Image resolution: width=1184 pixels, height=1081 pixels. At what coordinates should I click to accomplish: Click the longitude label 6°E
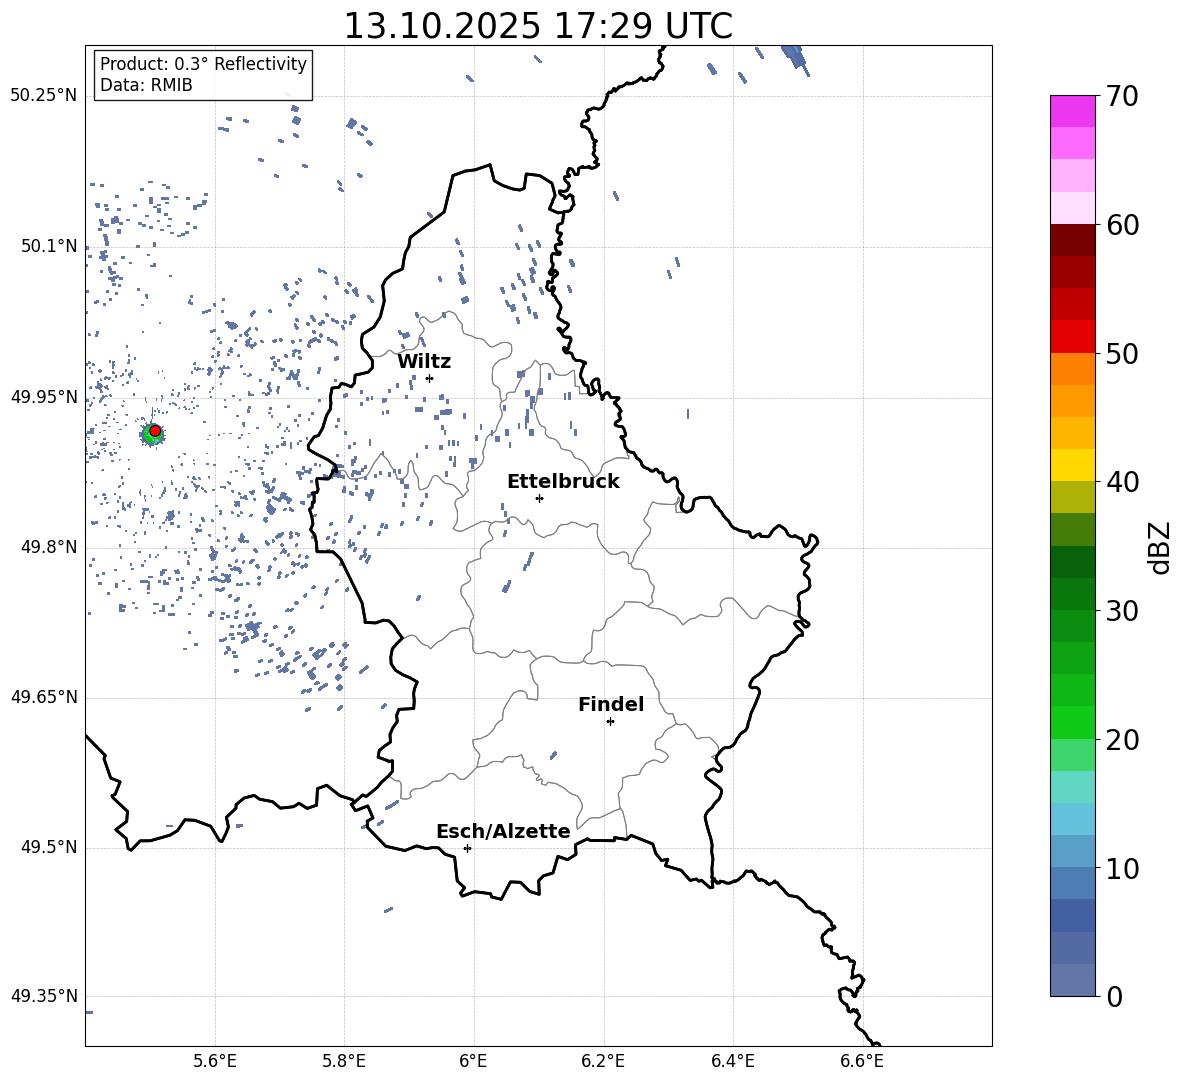[473, 1061]
